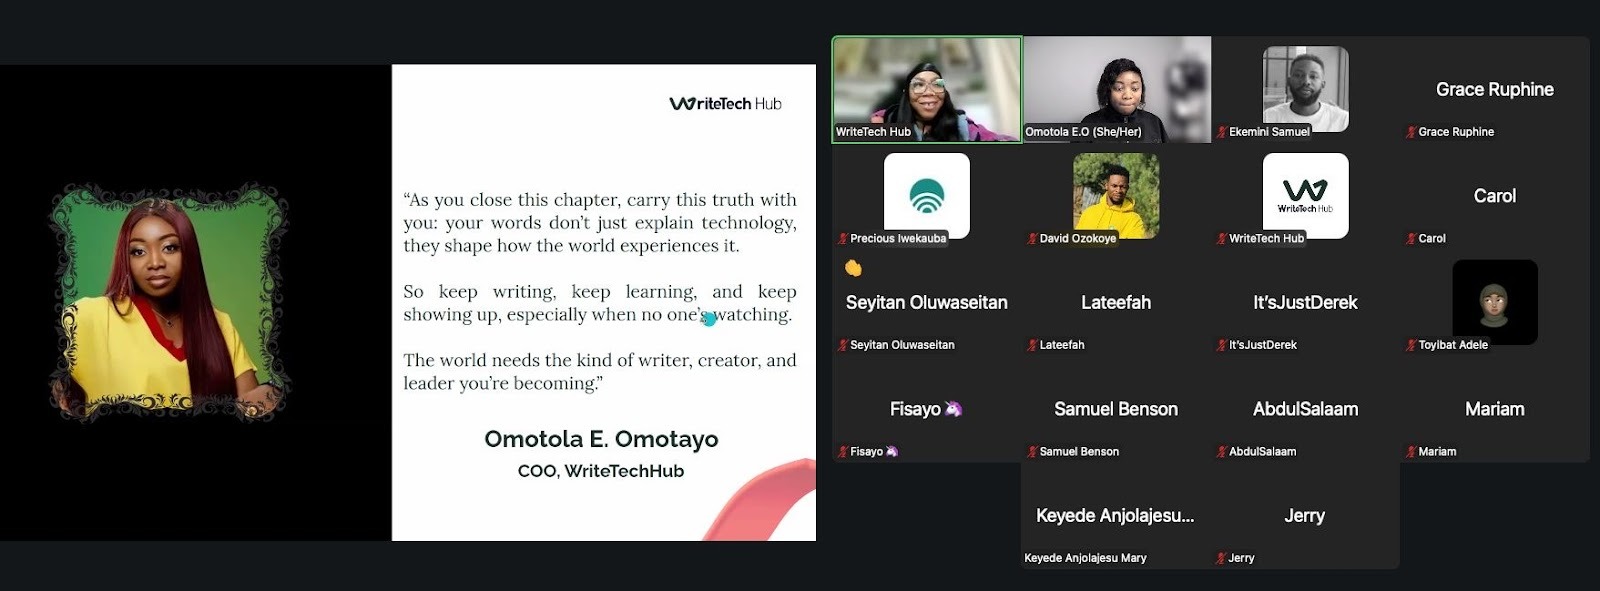Screen dimensions: 1600x591
Task: Click the David Ozokoye name label
Action: tap(1078, 239)
